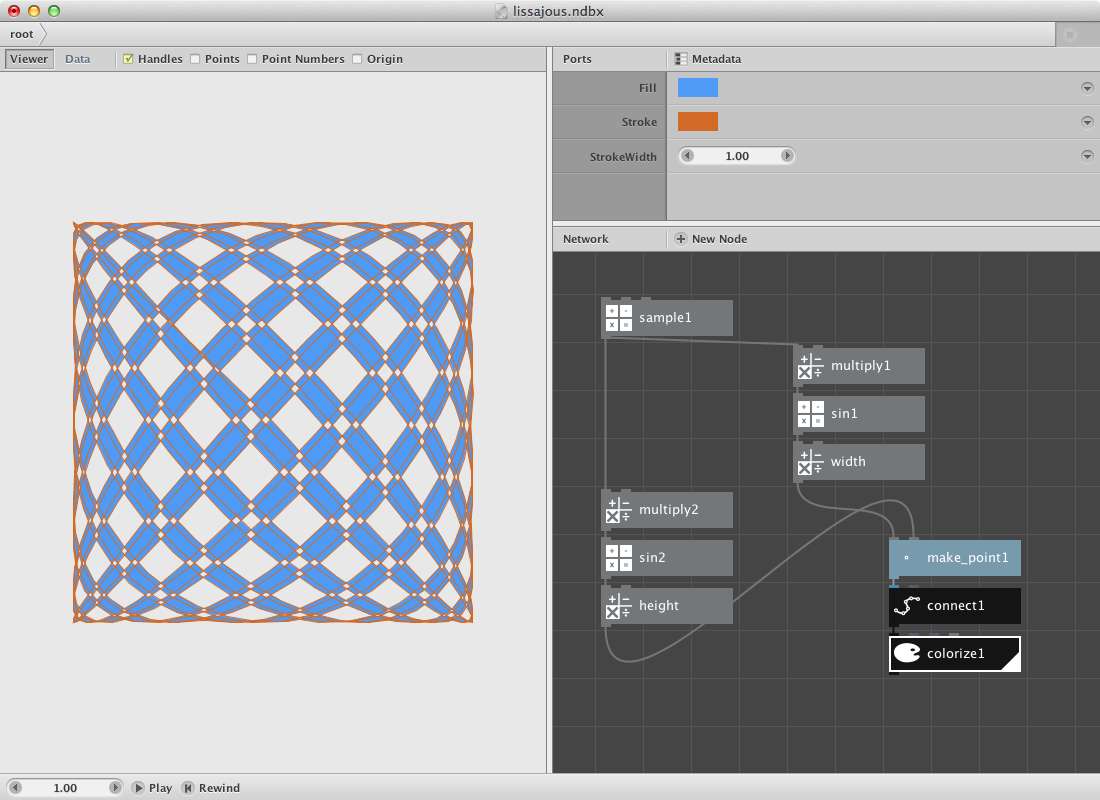Click the sin1 node's math icon

pos(810,413)
